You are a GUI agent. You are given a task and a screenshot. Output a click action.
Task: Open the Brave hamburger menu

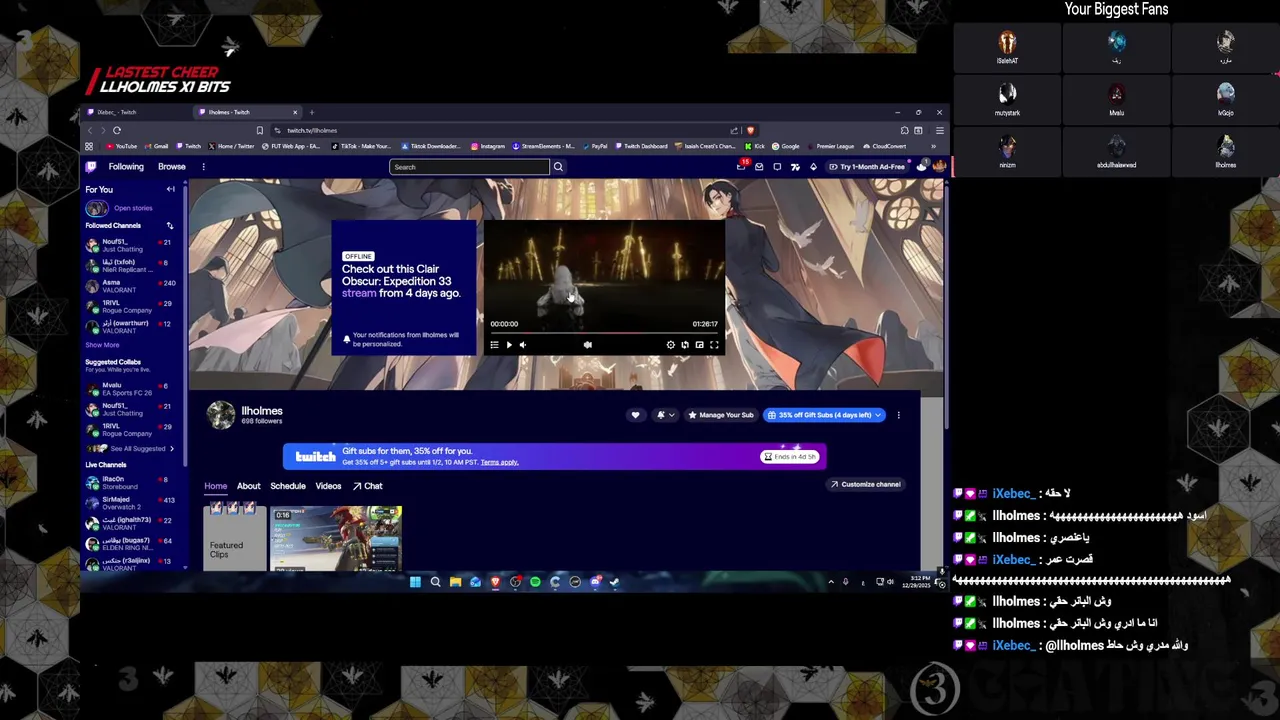click(939, 130)
